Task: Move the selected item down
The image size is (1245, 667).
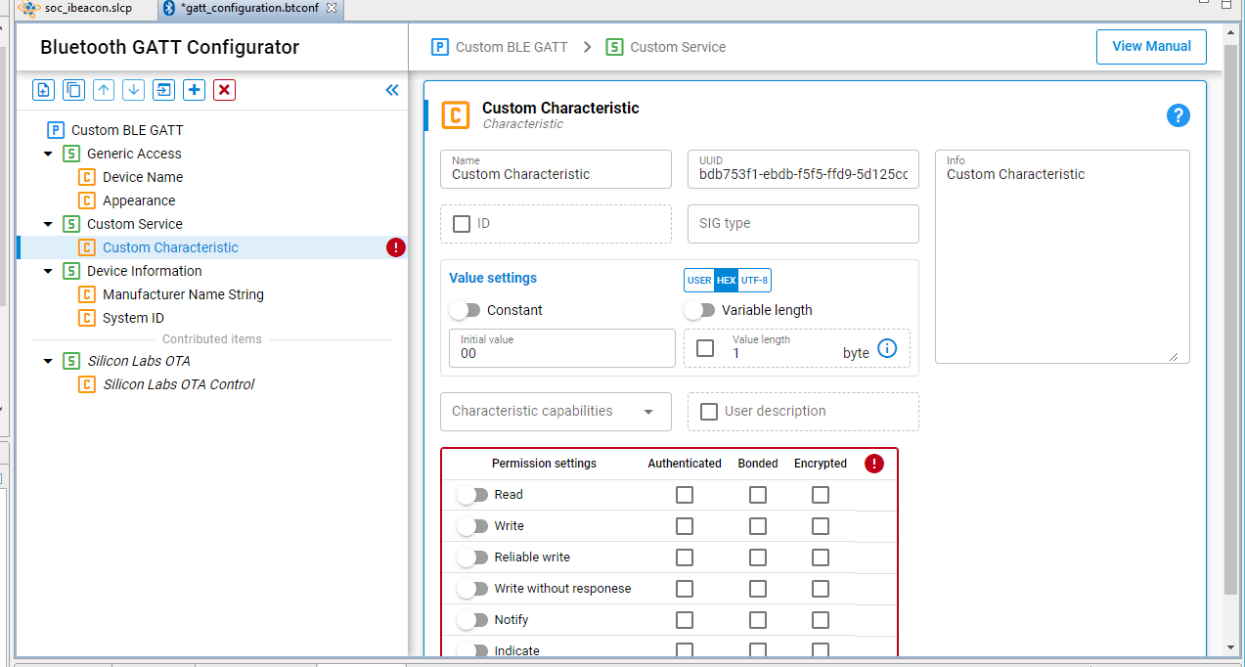Action: [x=133, y=89]
